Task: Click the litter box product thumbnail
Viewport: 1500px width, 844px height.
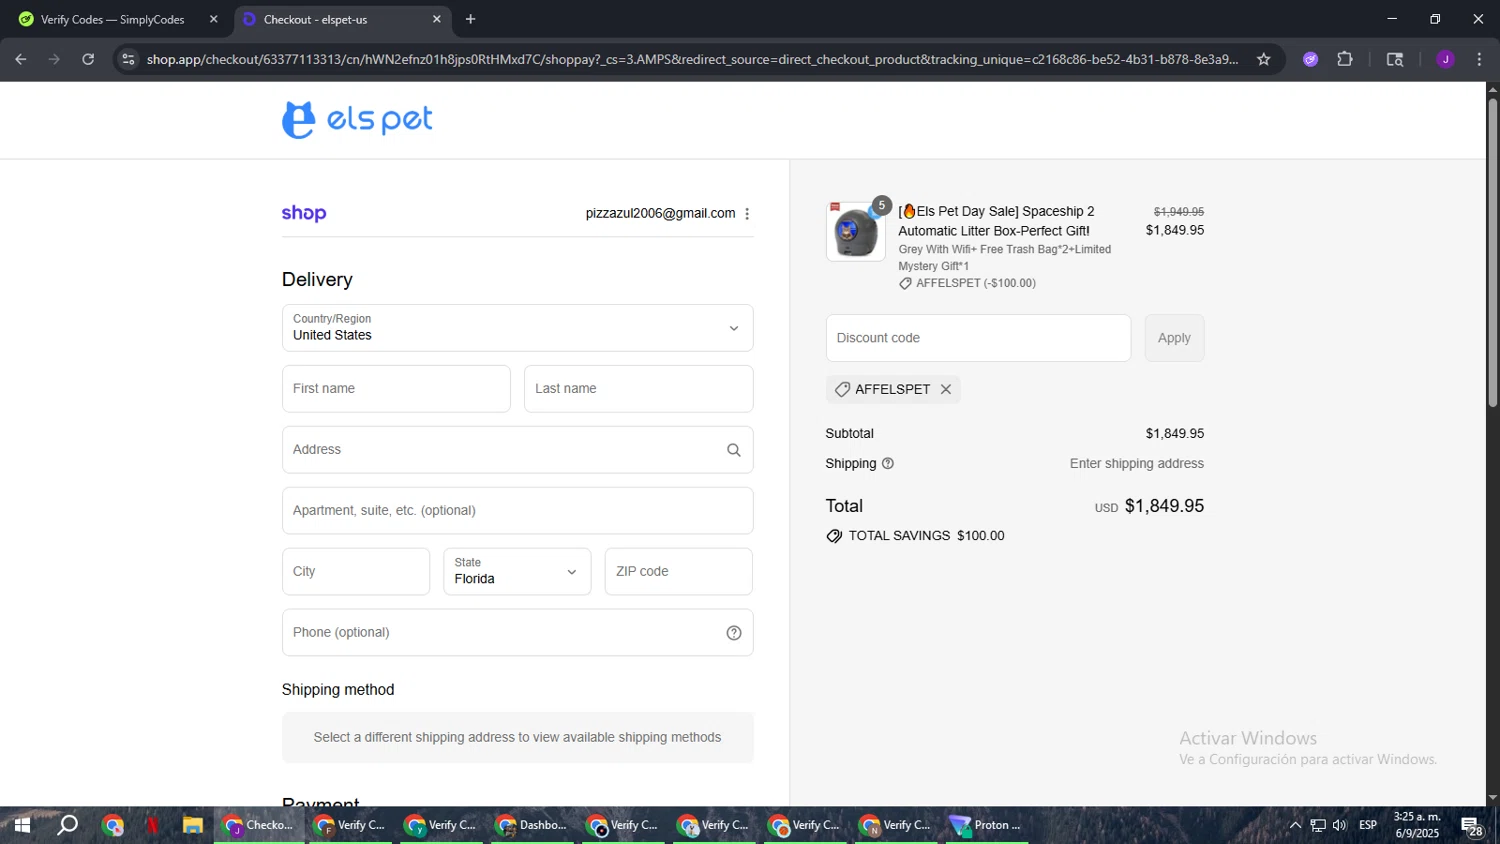Action: coord(855,231)
